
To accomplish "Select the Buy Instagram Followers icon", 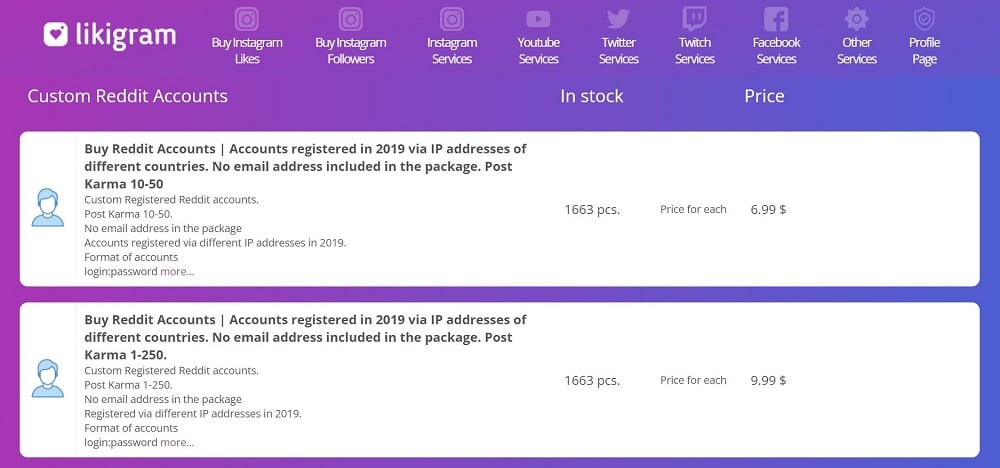I will pos(350,18).
